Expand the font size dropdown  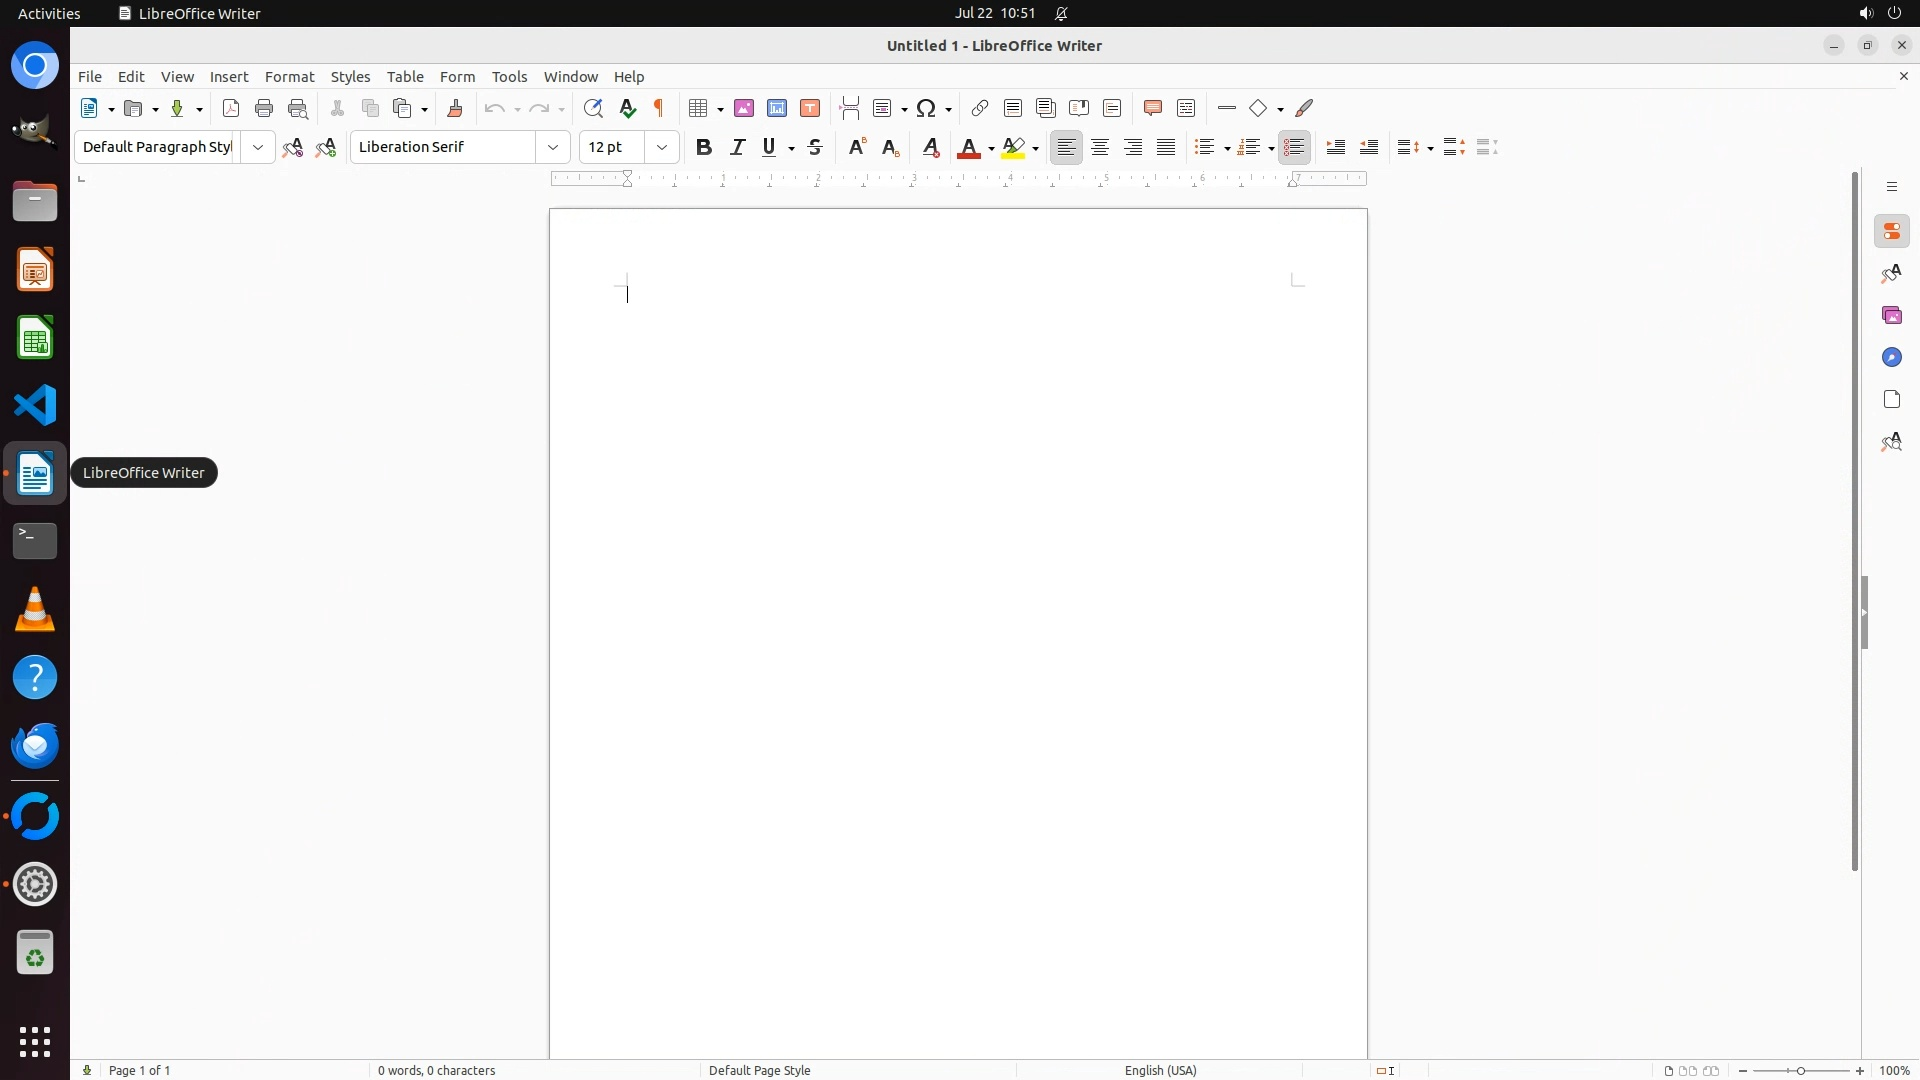click(x=662, y=148)
